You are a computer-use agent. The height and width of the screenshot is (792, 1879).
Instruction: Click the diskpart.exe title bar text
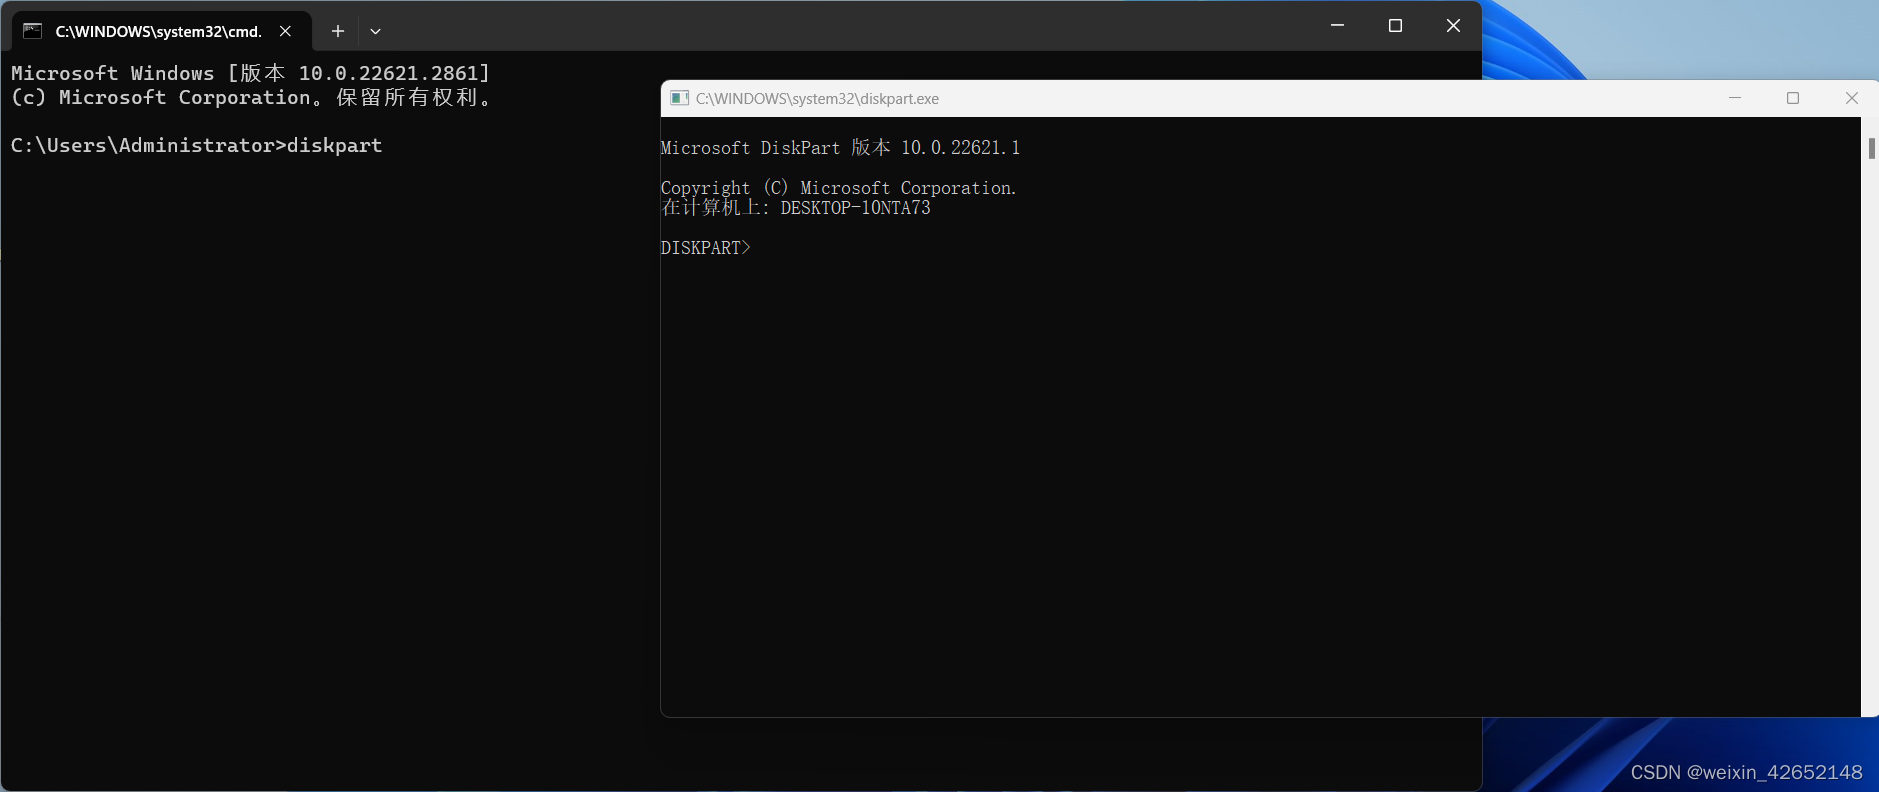[x=817, y=99]
